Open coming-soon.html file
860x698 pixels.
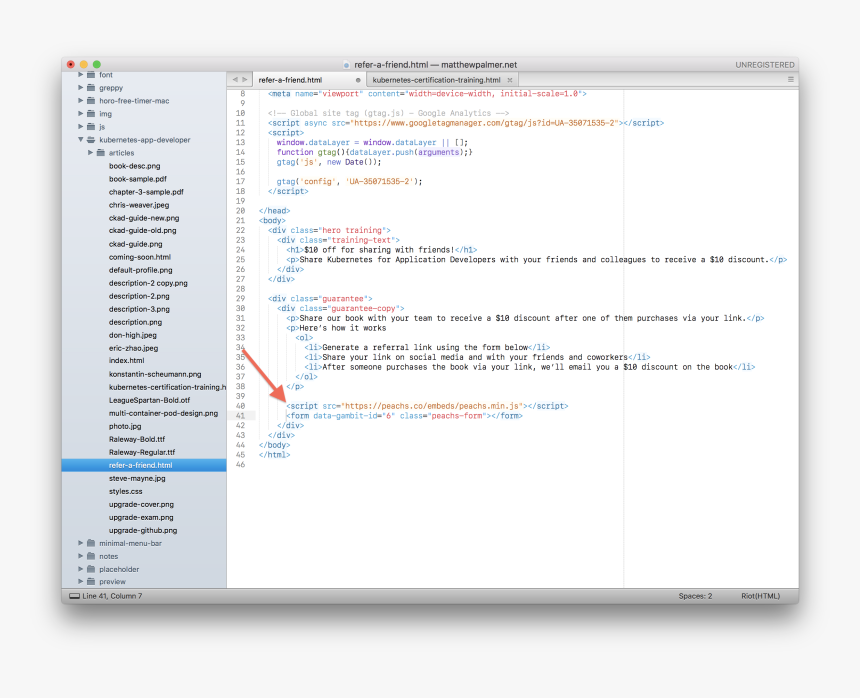pos(140,257)
